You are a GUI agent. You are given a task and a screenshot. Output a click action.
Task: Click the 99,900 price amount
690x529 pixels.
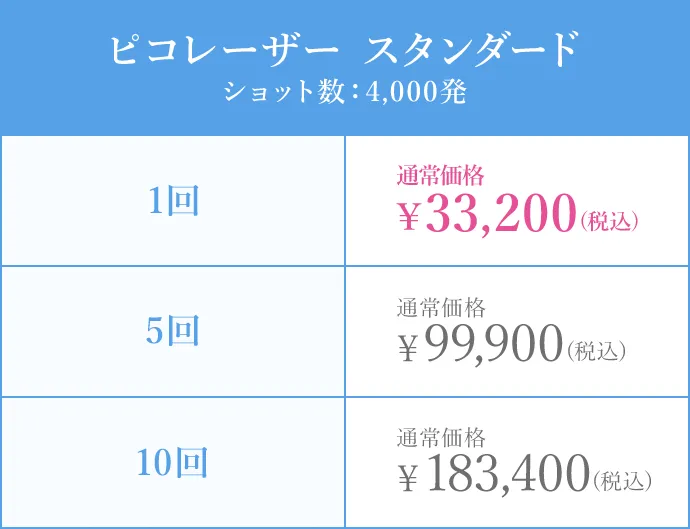click(x=494, y=345)
